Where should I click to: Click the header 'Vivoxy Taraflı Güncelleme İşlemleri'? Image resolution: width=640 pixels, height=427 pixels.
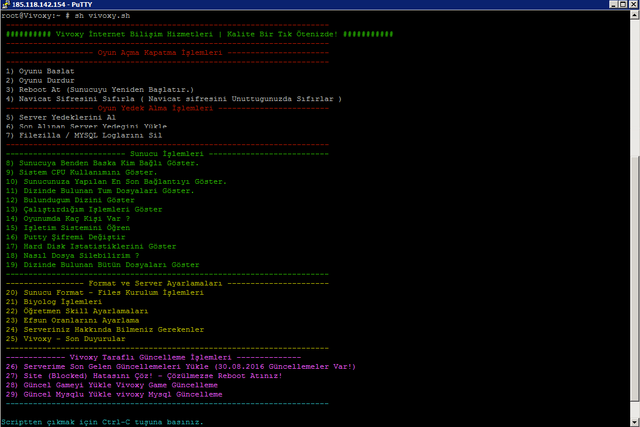[150, 357]
